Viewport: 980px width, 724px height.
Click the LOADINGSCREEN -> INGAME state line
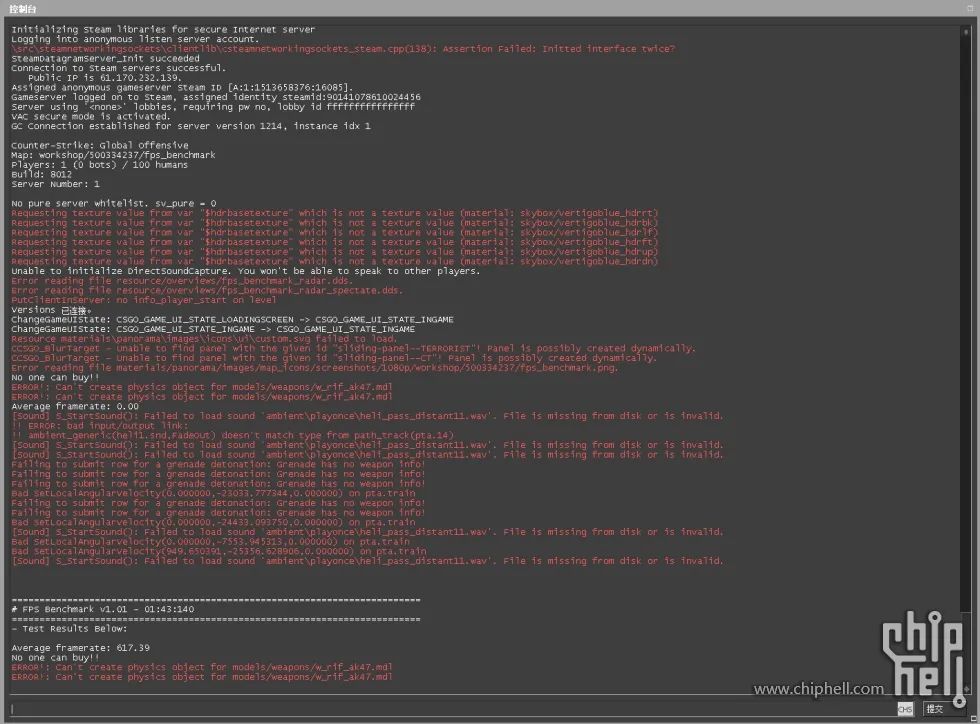point(232,319)
